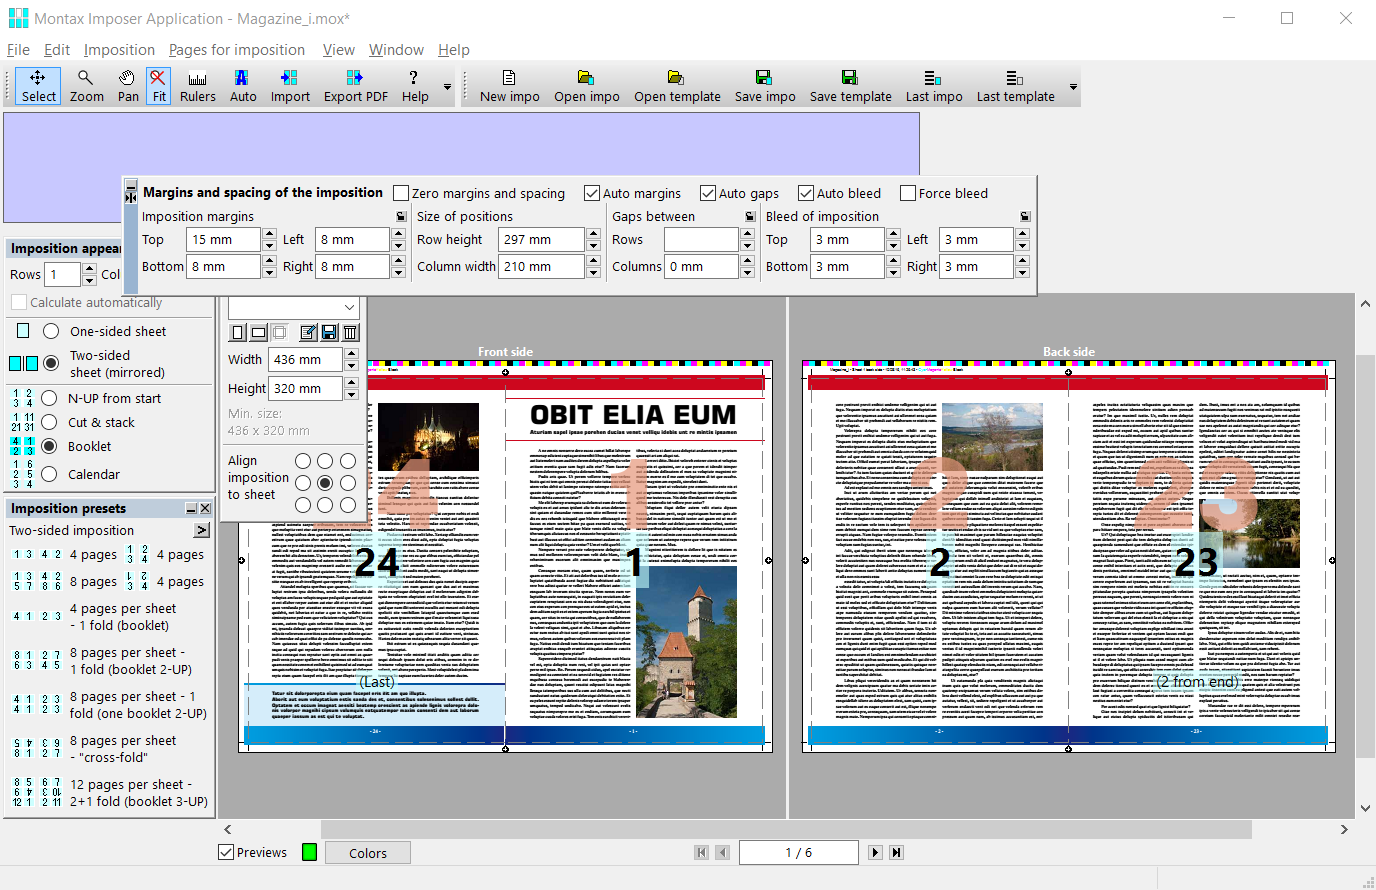Increase sheet Width with up arrow
Viewport: 1376px width, 890px height.
click(351, 354)
